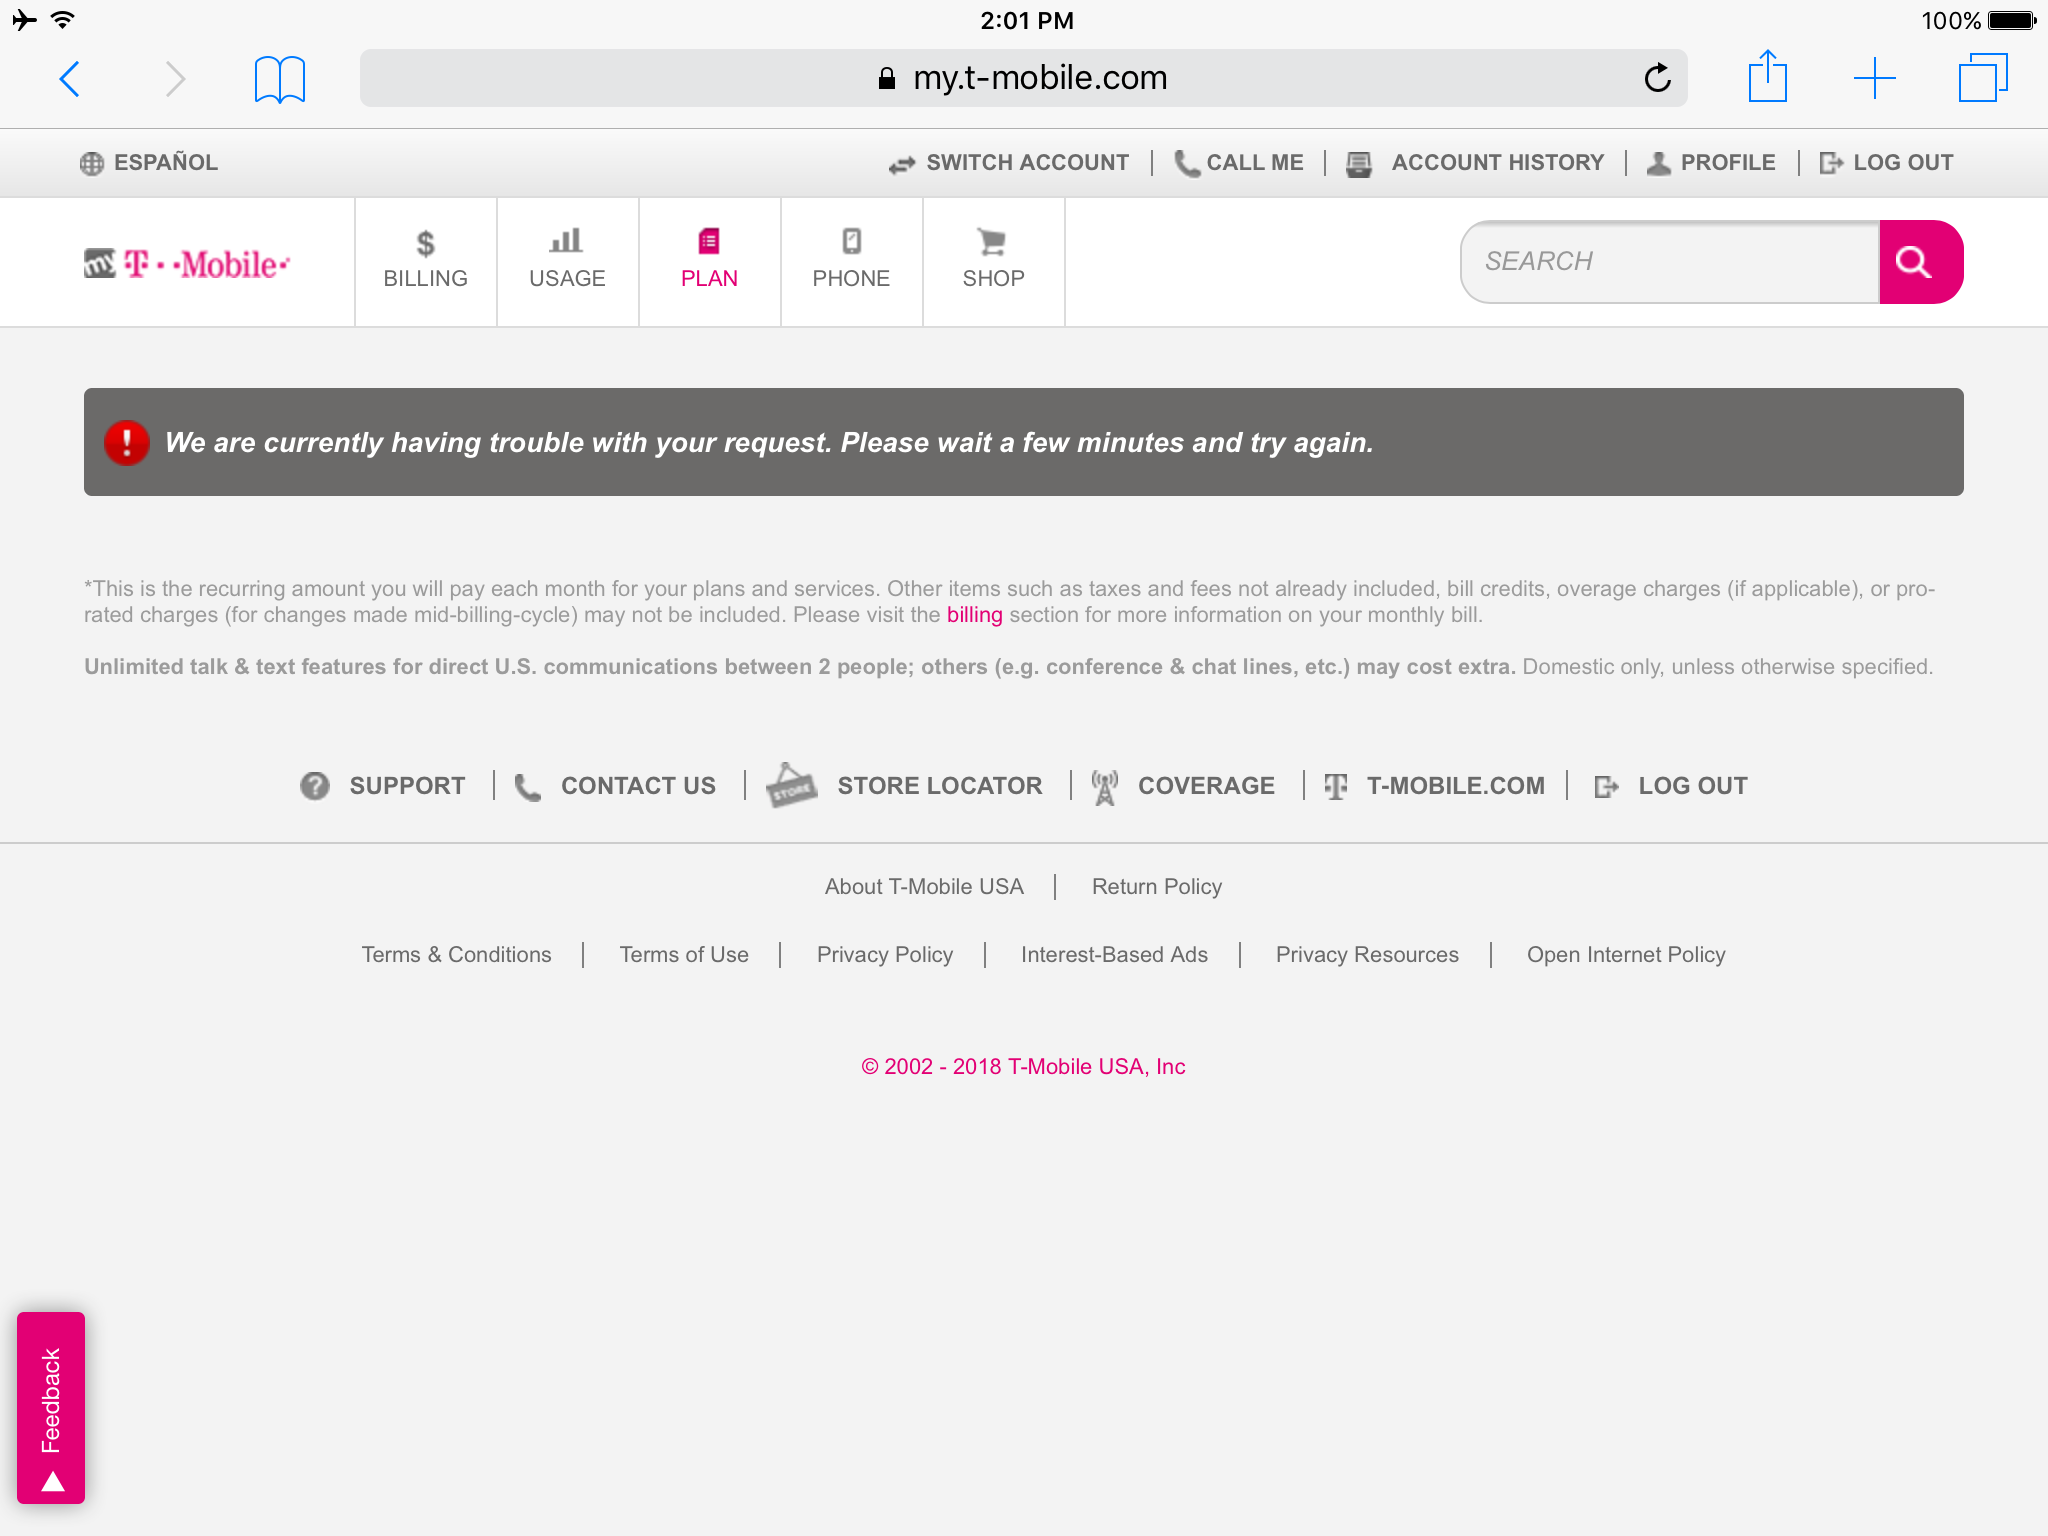Open the Profile page
2048x1536 pixels.
tap(1727, 162)
